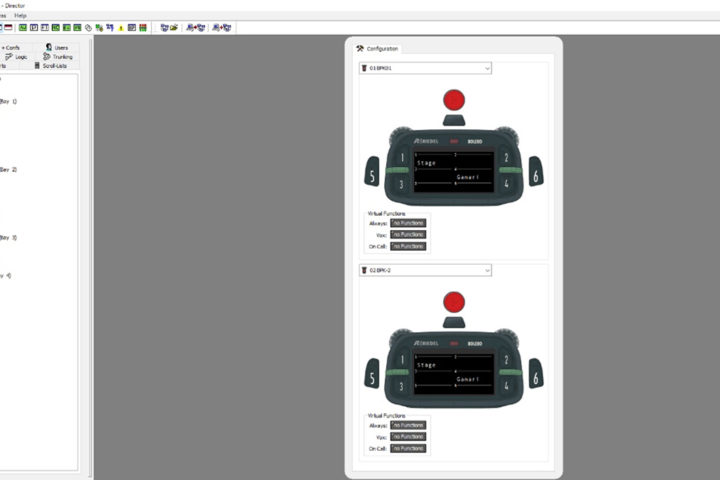Select the Configuration tab

click(377, 48)
